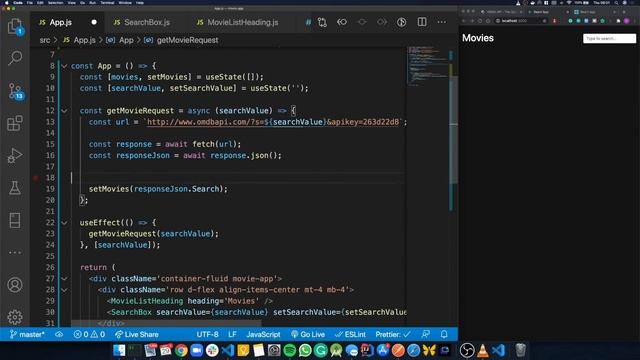Click the Movies heading in the browser page
The width and height of the screenshot is (640, 360).
pyautogui.click(x=478, y=38)
